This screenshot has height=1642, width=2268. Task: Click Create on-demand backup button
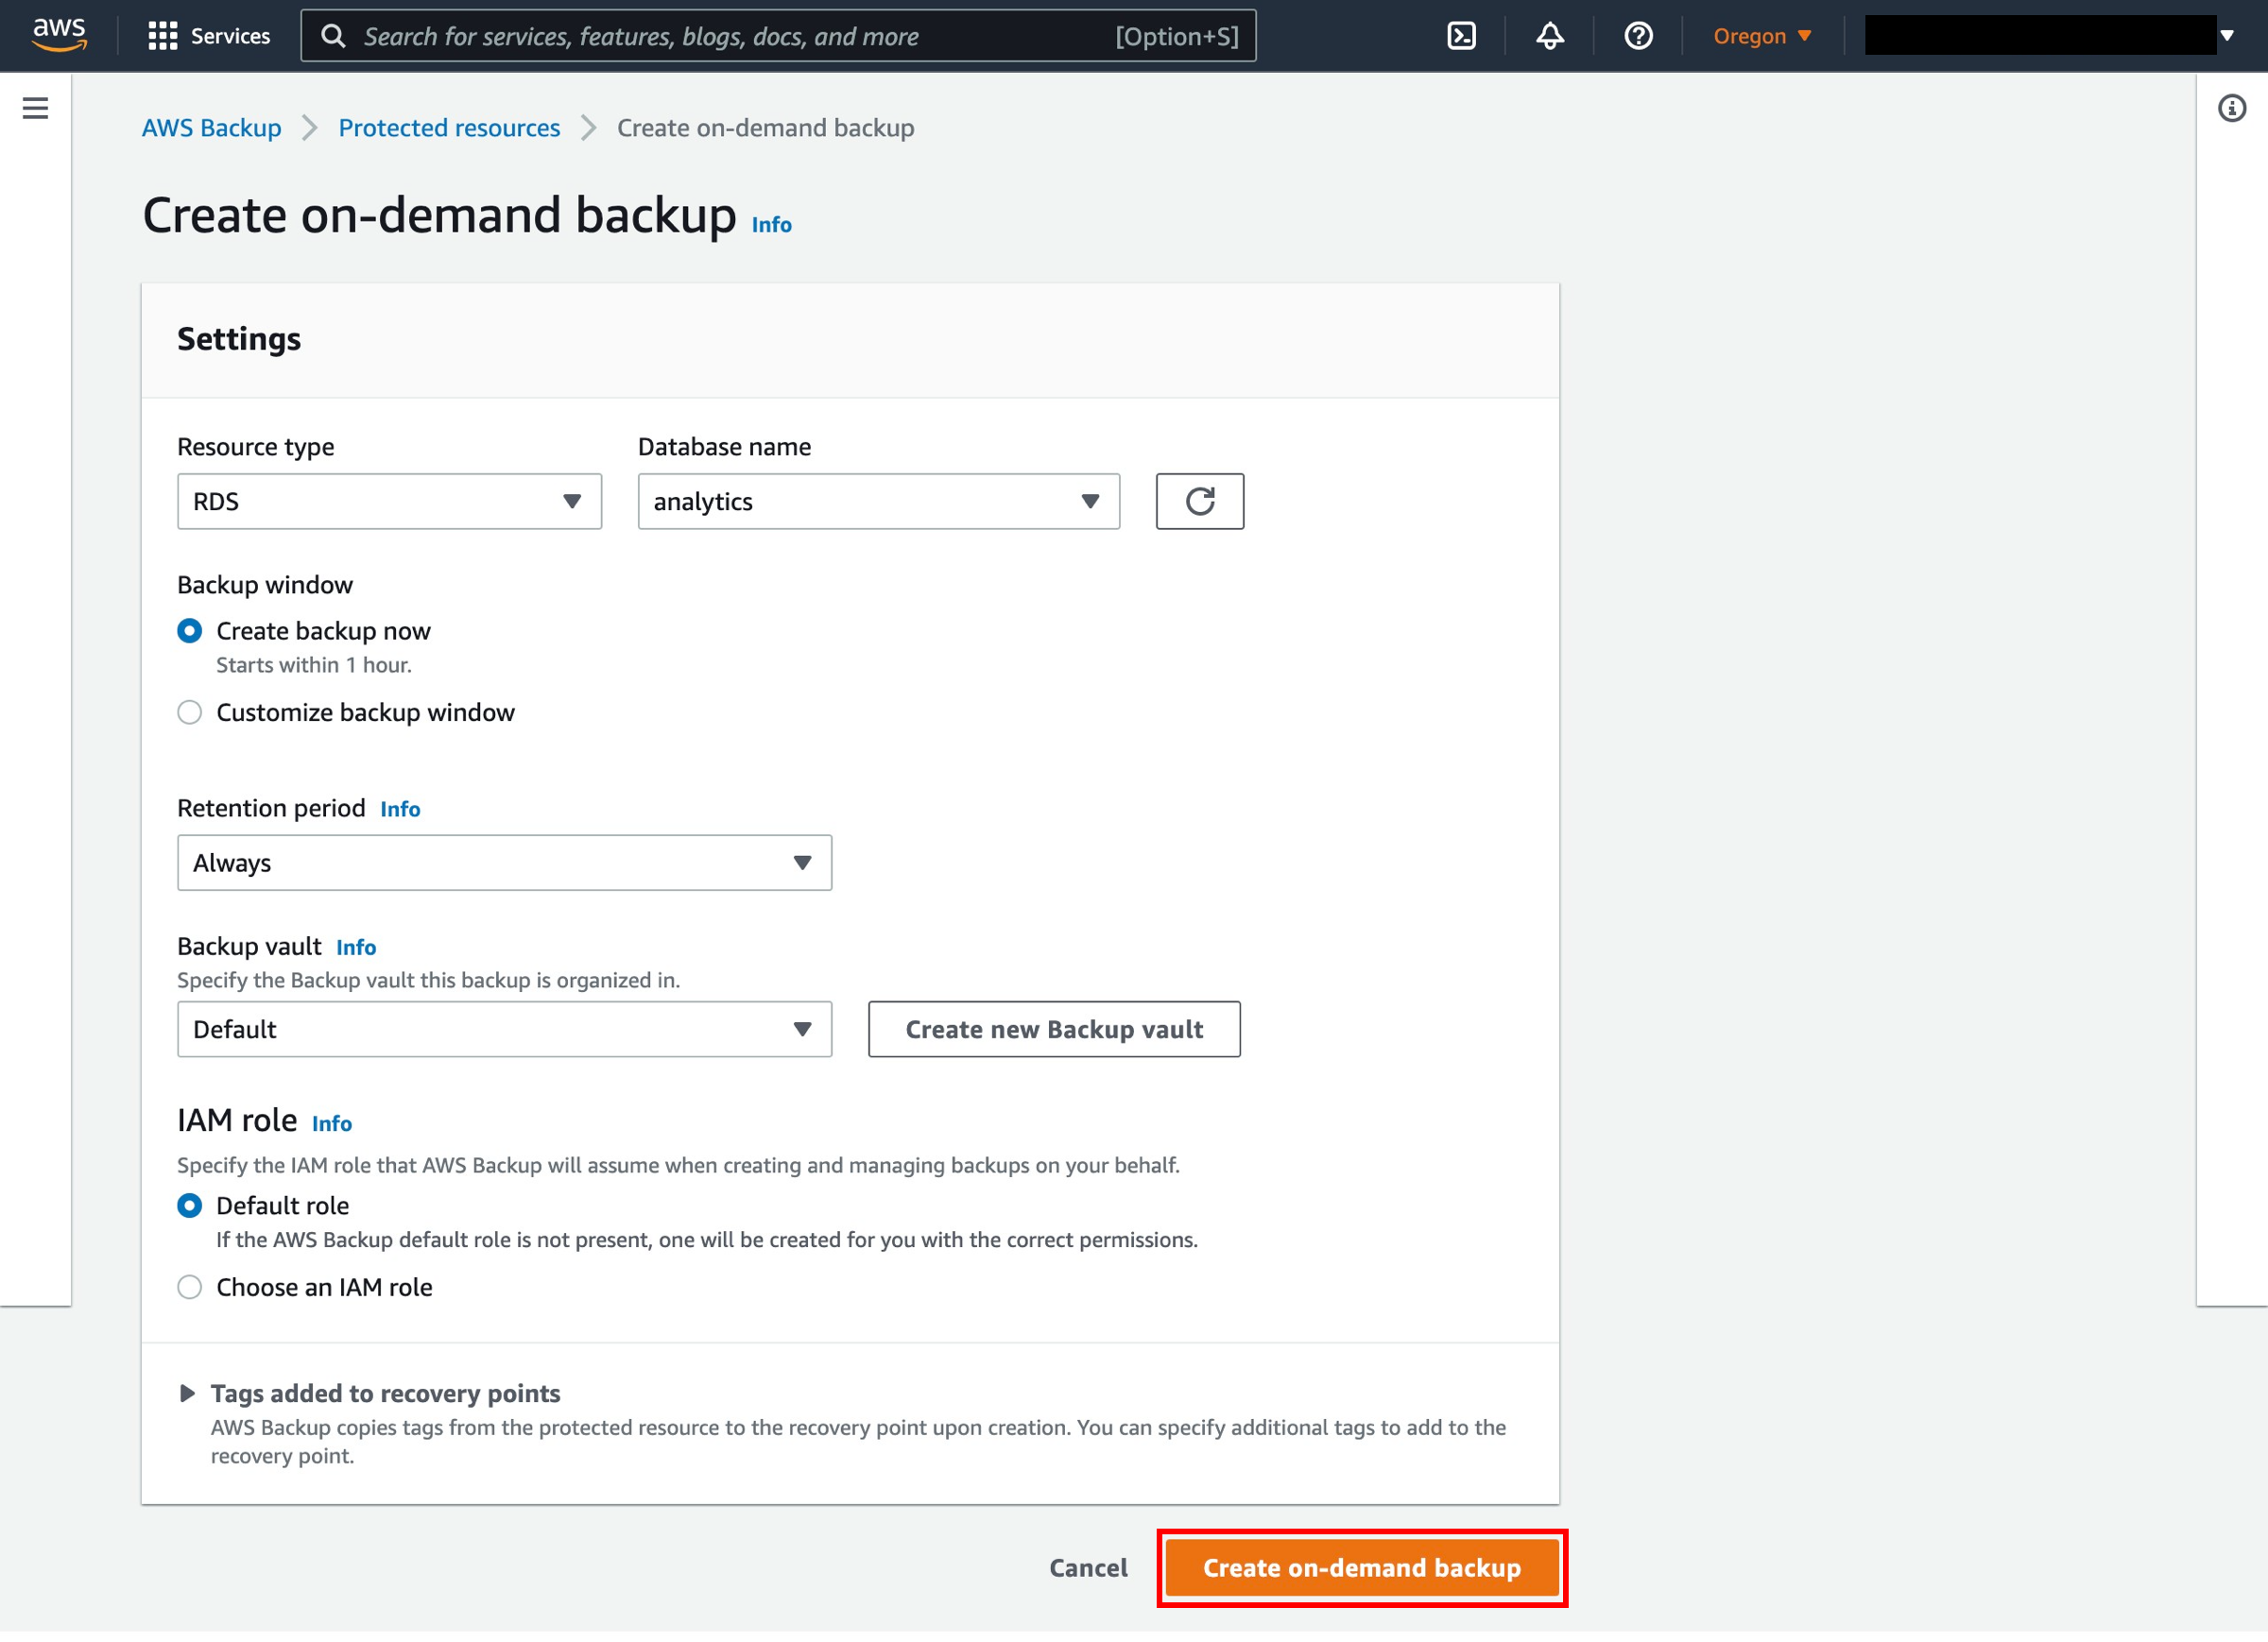coord(1361,1568)
